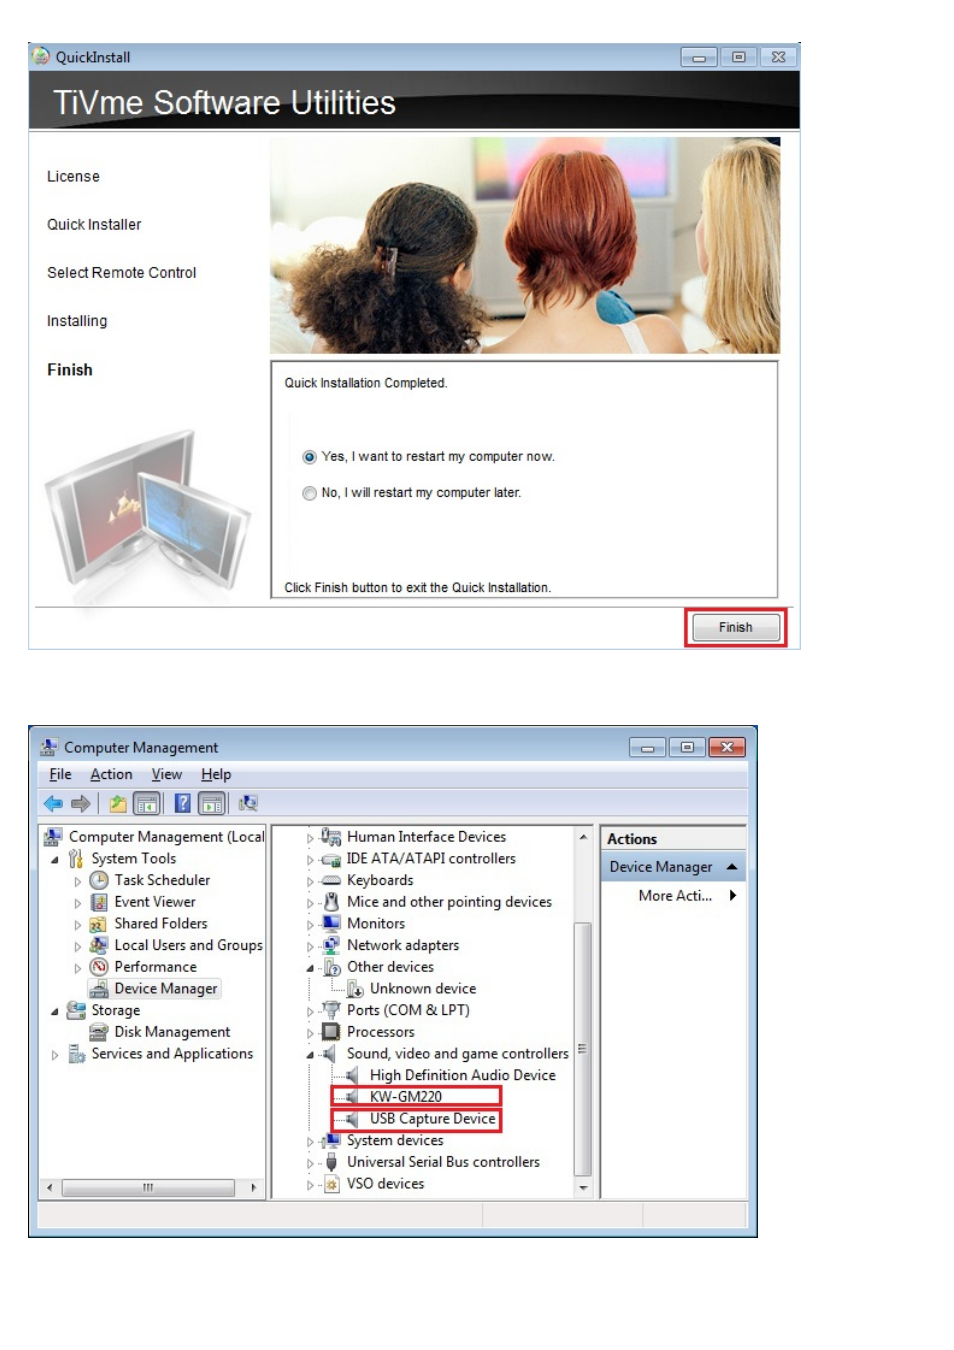Open the File menu
The height and width of the screenshot is (1350, 954).
[60, 774]
